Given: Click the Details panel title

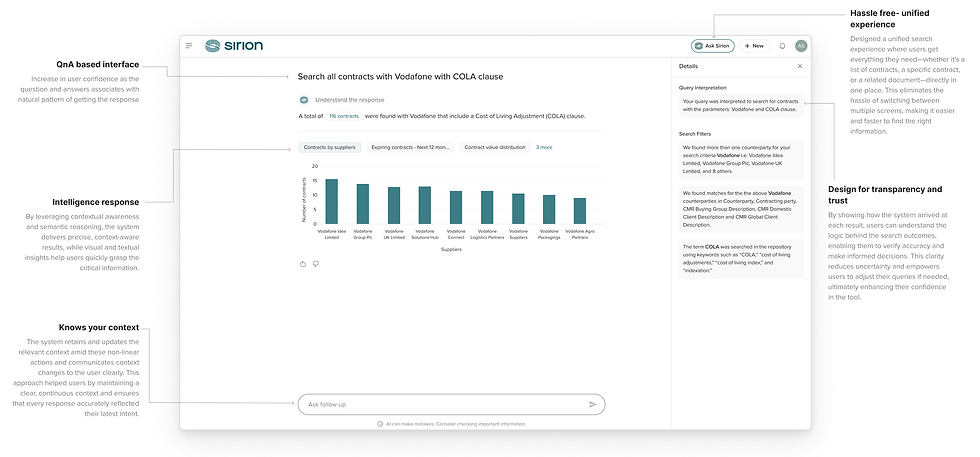Looking at the screenshot, I should point(688,66).
